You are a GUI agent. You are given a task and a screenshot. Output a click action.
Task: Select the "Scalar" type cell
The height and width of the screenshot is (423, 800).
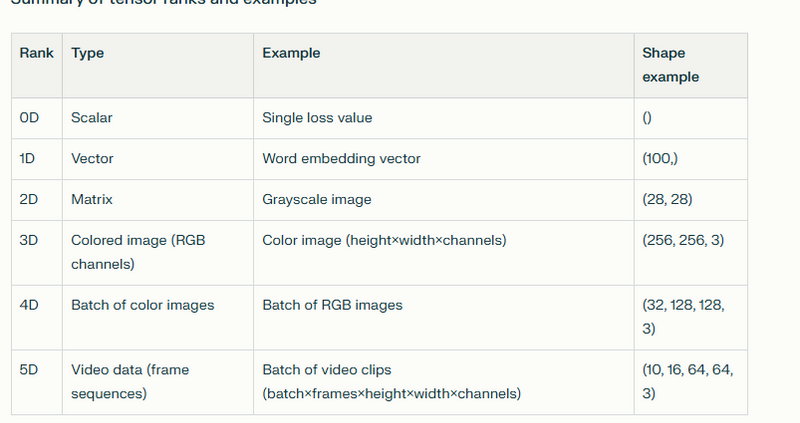click(92, 118)
